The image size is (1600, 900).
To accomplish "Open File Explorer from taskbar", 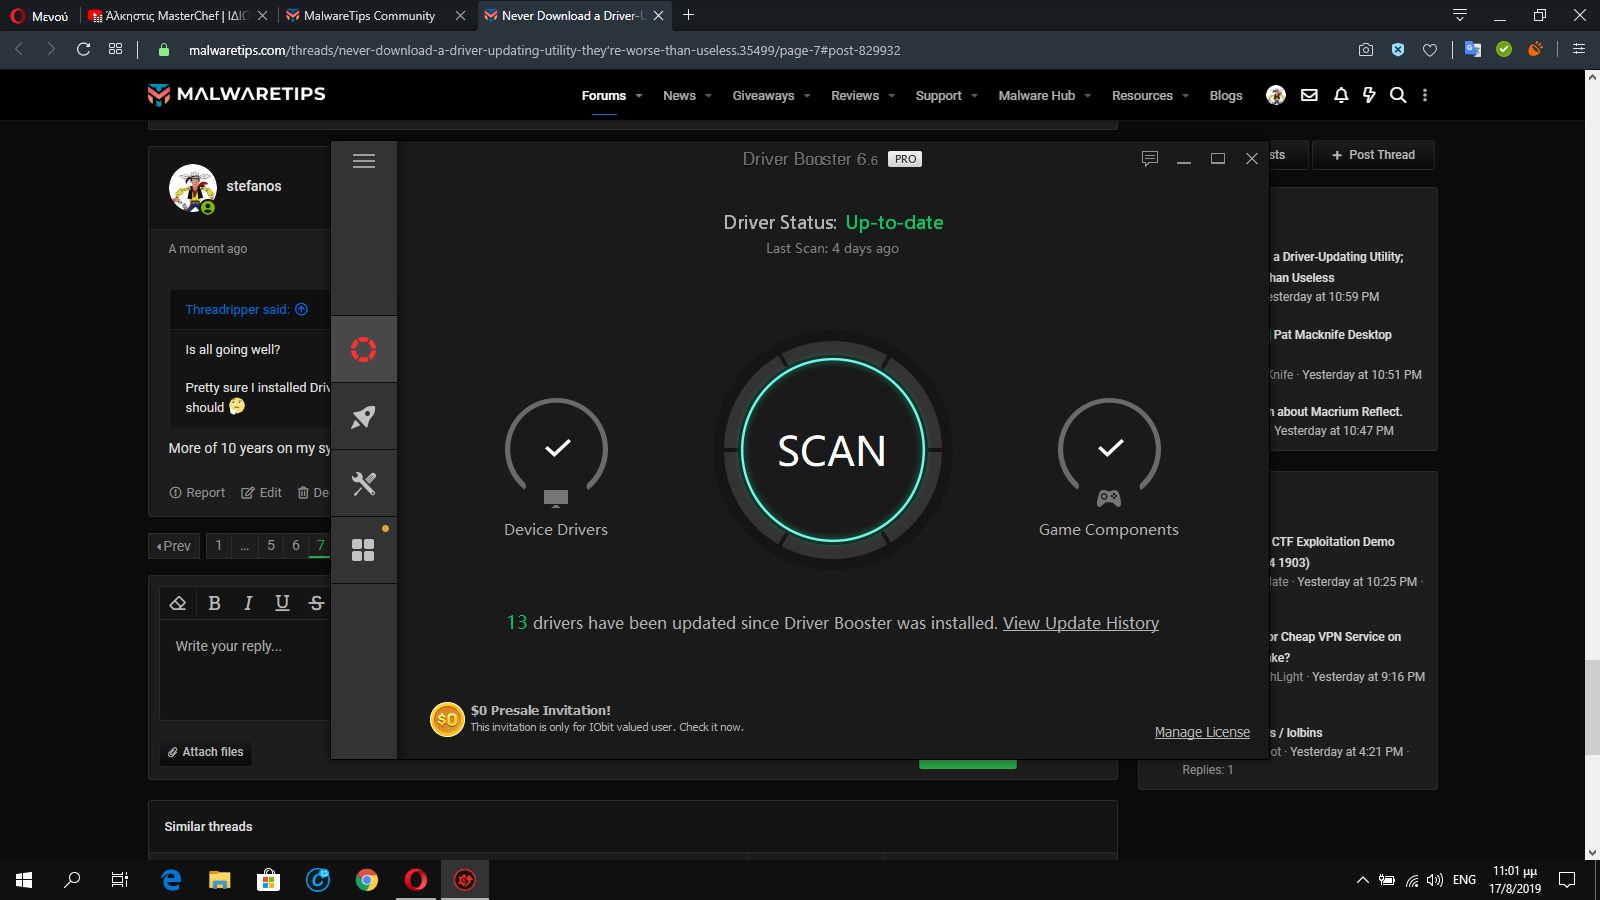I will [220, 880].
